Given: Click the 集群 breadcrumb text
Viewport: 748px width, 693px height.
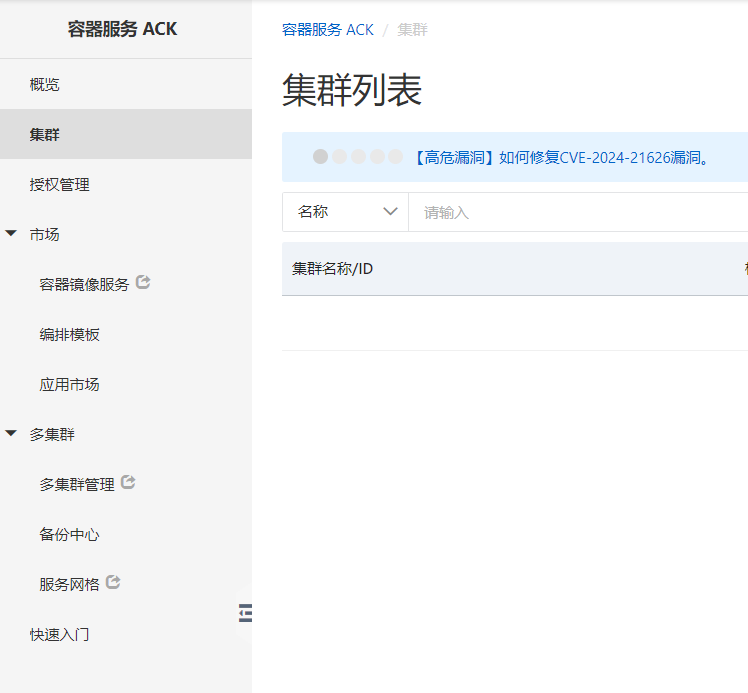Looking at the screenshot, I should 412,30.
